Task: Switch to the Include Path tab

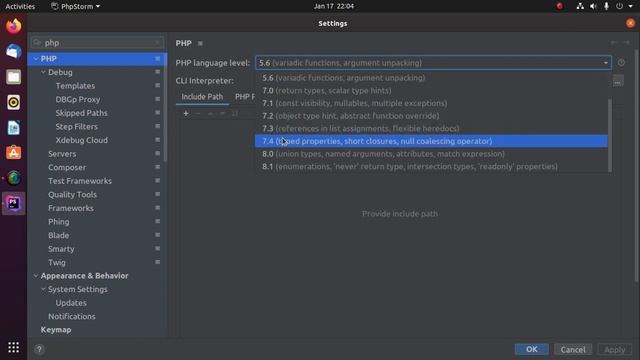Action: (x=202, y=97)
